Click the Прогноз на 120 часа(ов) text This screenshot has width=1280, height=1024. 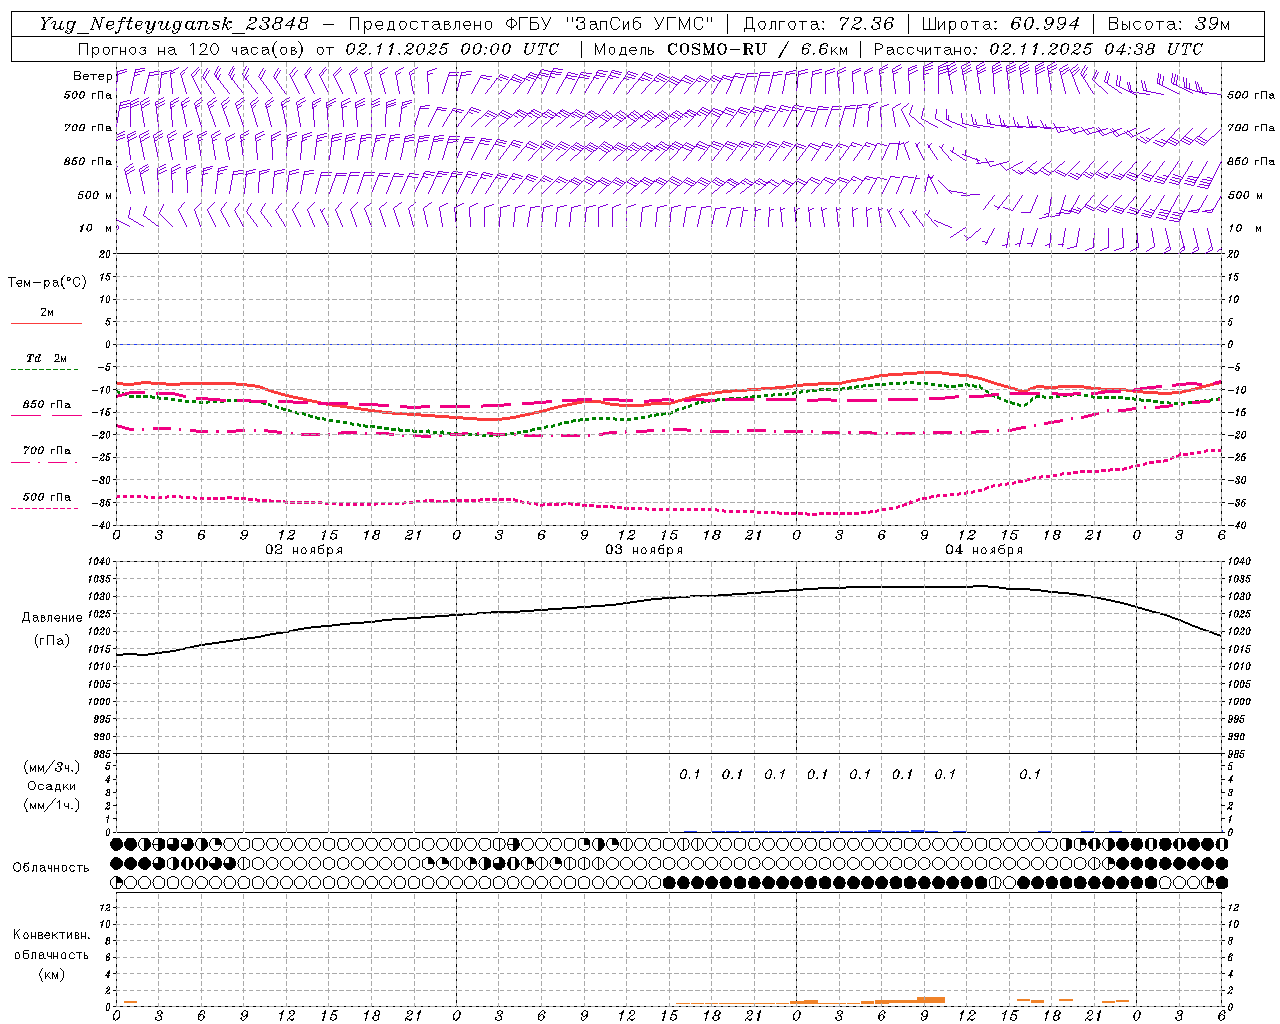pyautogui.click(x=192, y=49)
